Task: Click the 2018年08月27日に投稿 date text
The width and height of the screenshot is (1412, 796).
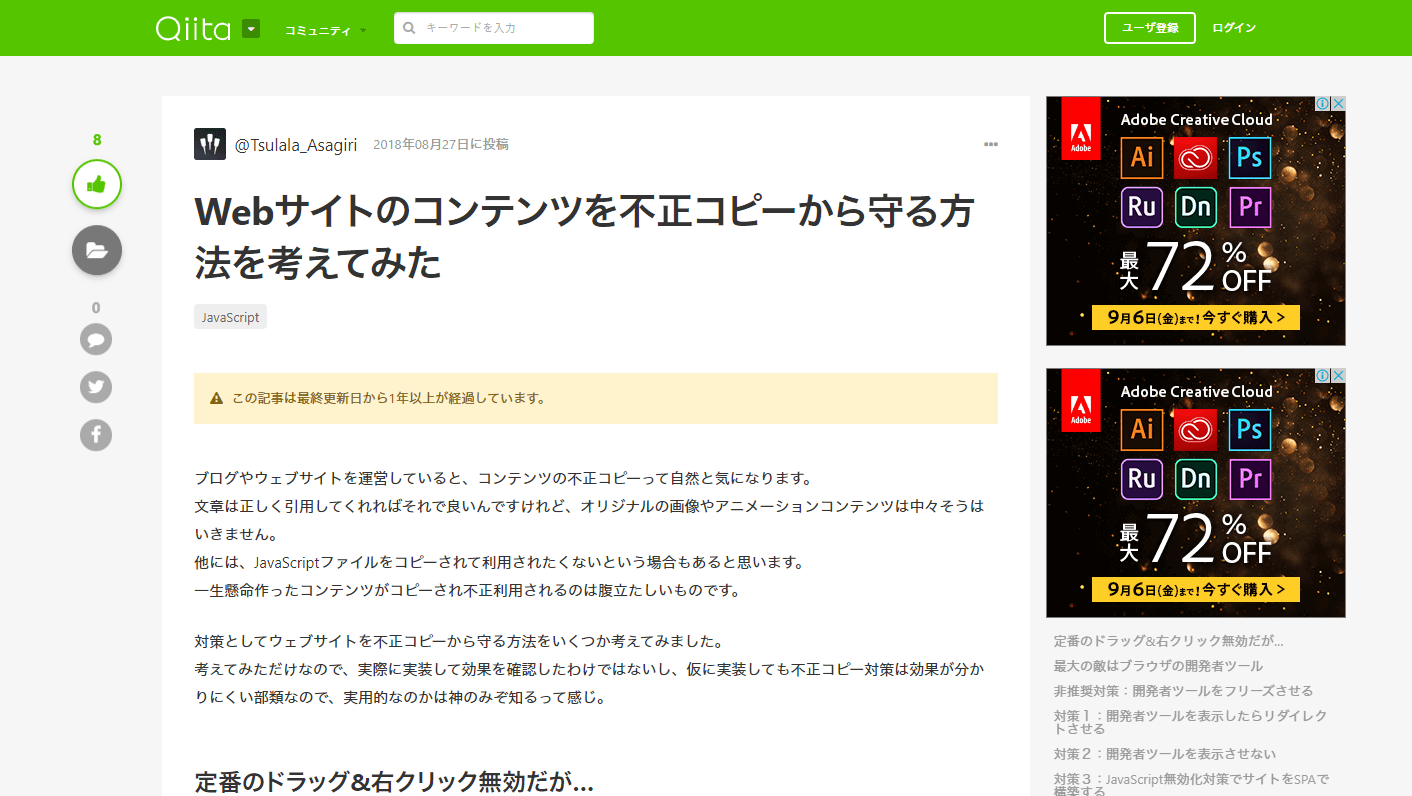Action: pyautogui.click(x=441, y=144)
